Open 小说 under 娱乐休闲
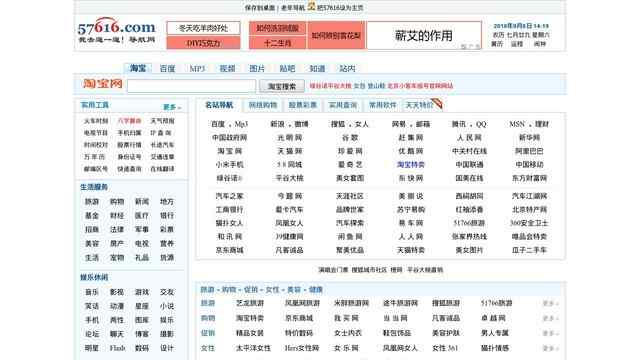The width and height of the screenshot is (640, 360). coord(167,306)
